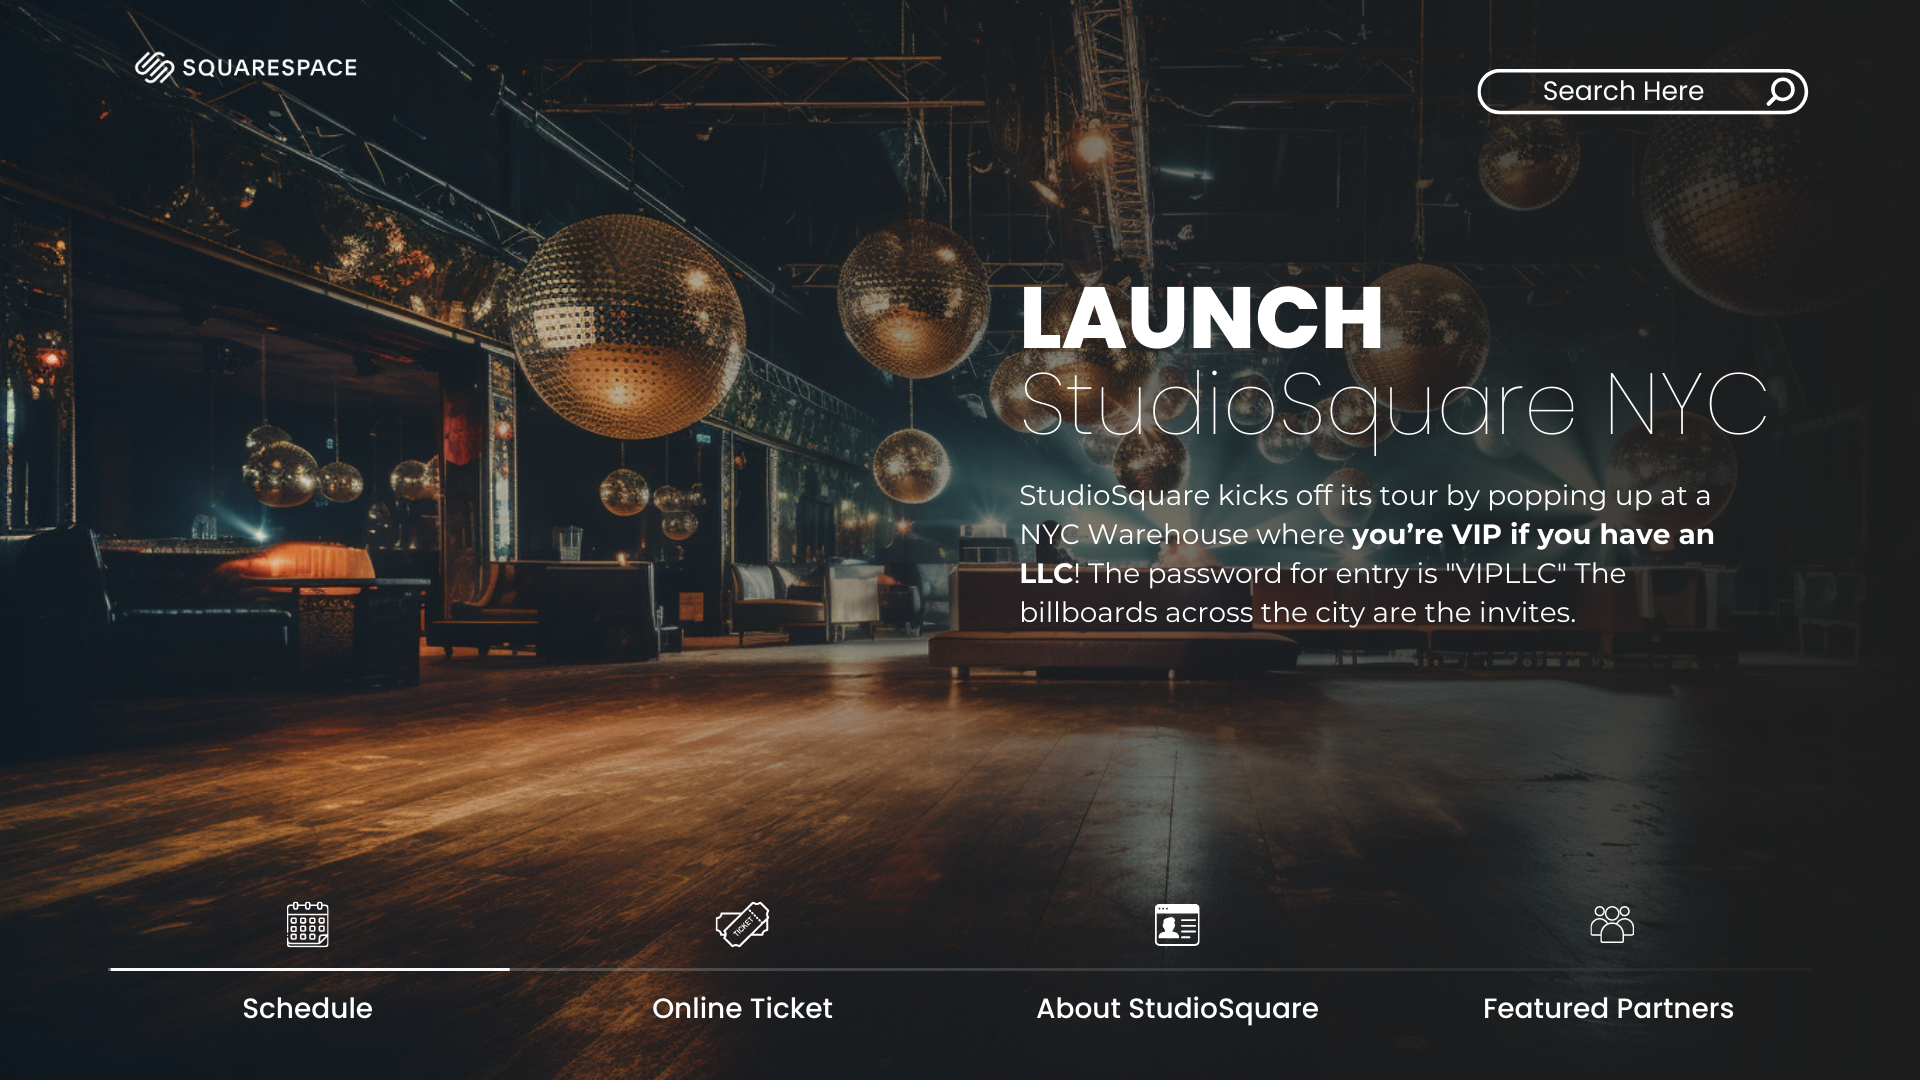Click the gray tab divider line under ticket icon
The width and height of the screenshot is (1920, 1080).
[742, 969]
